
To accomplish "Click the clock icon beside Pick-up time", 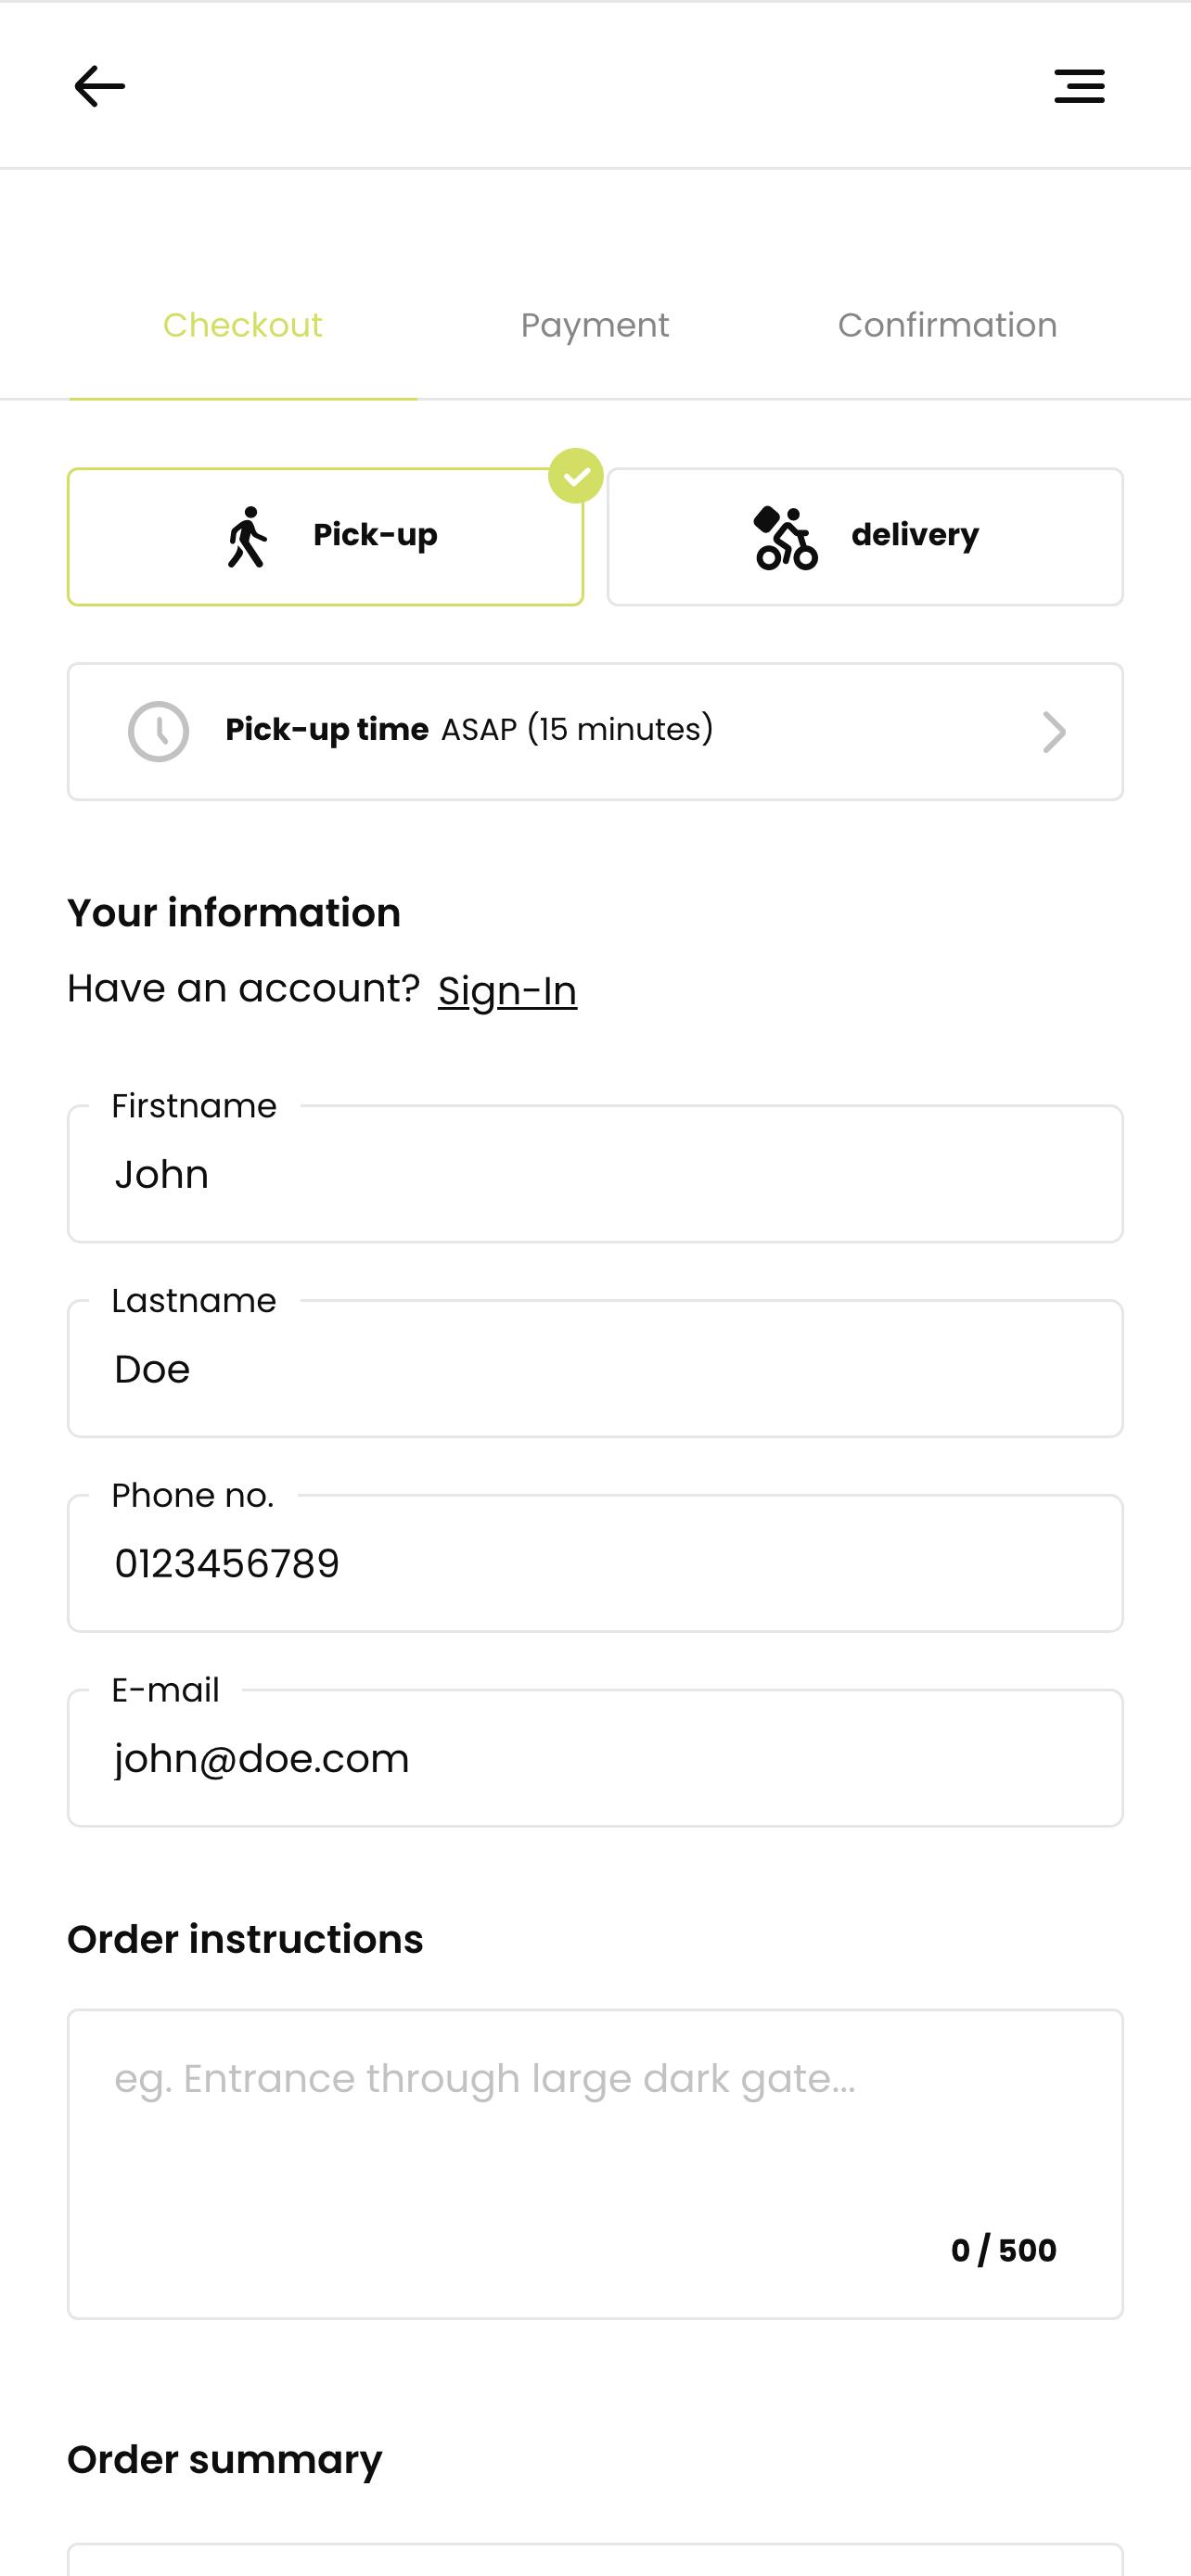I will pos(158,731).
